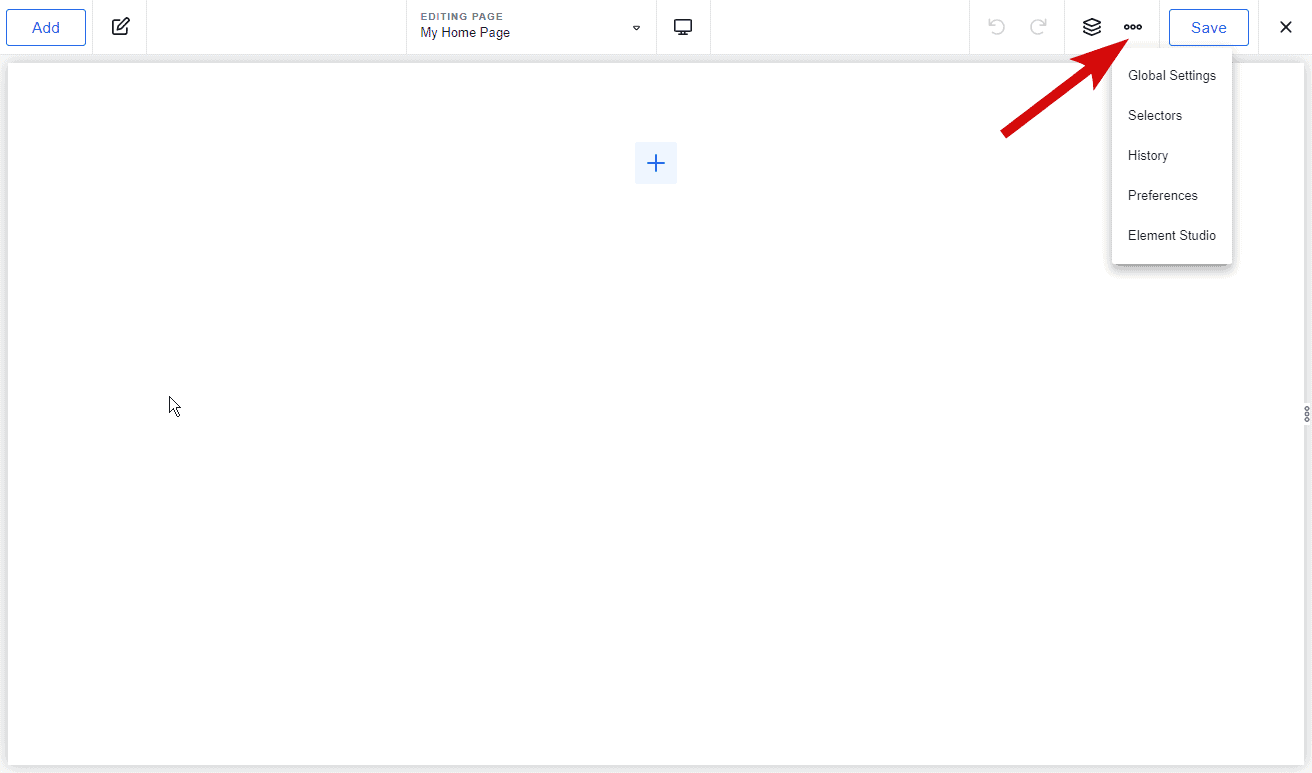Launch Element Studio from the menu
1312x773 pixels.
1172,236
